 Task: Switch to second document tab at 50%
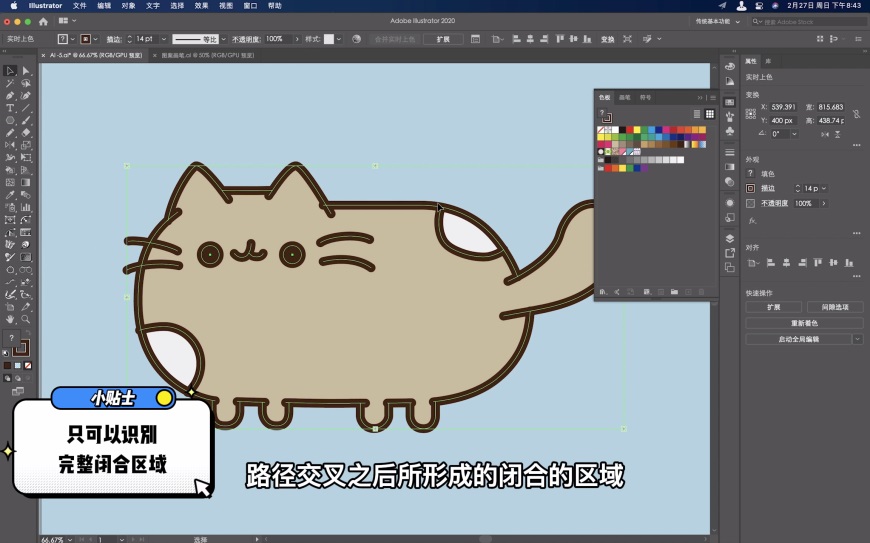coord(207,55)
